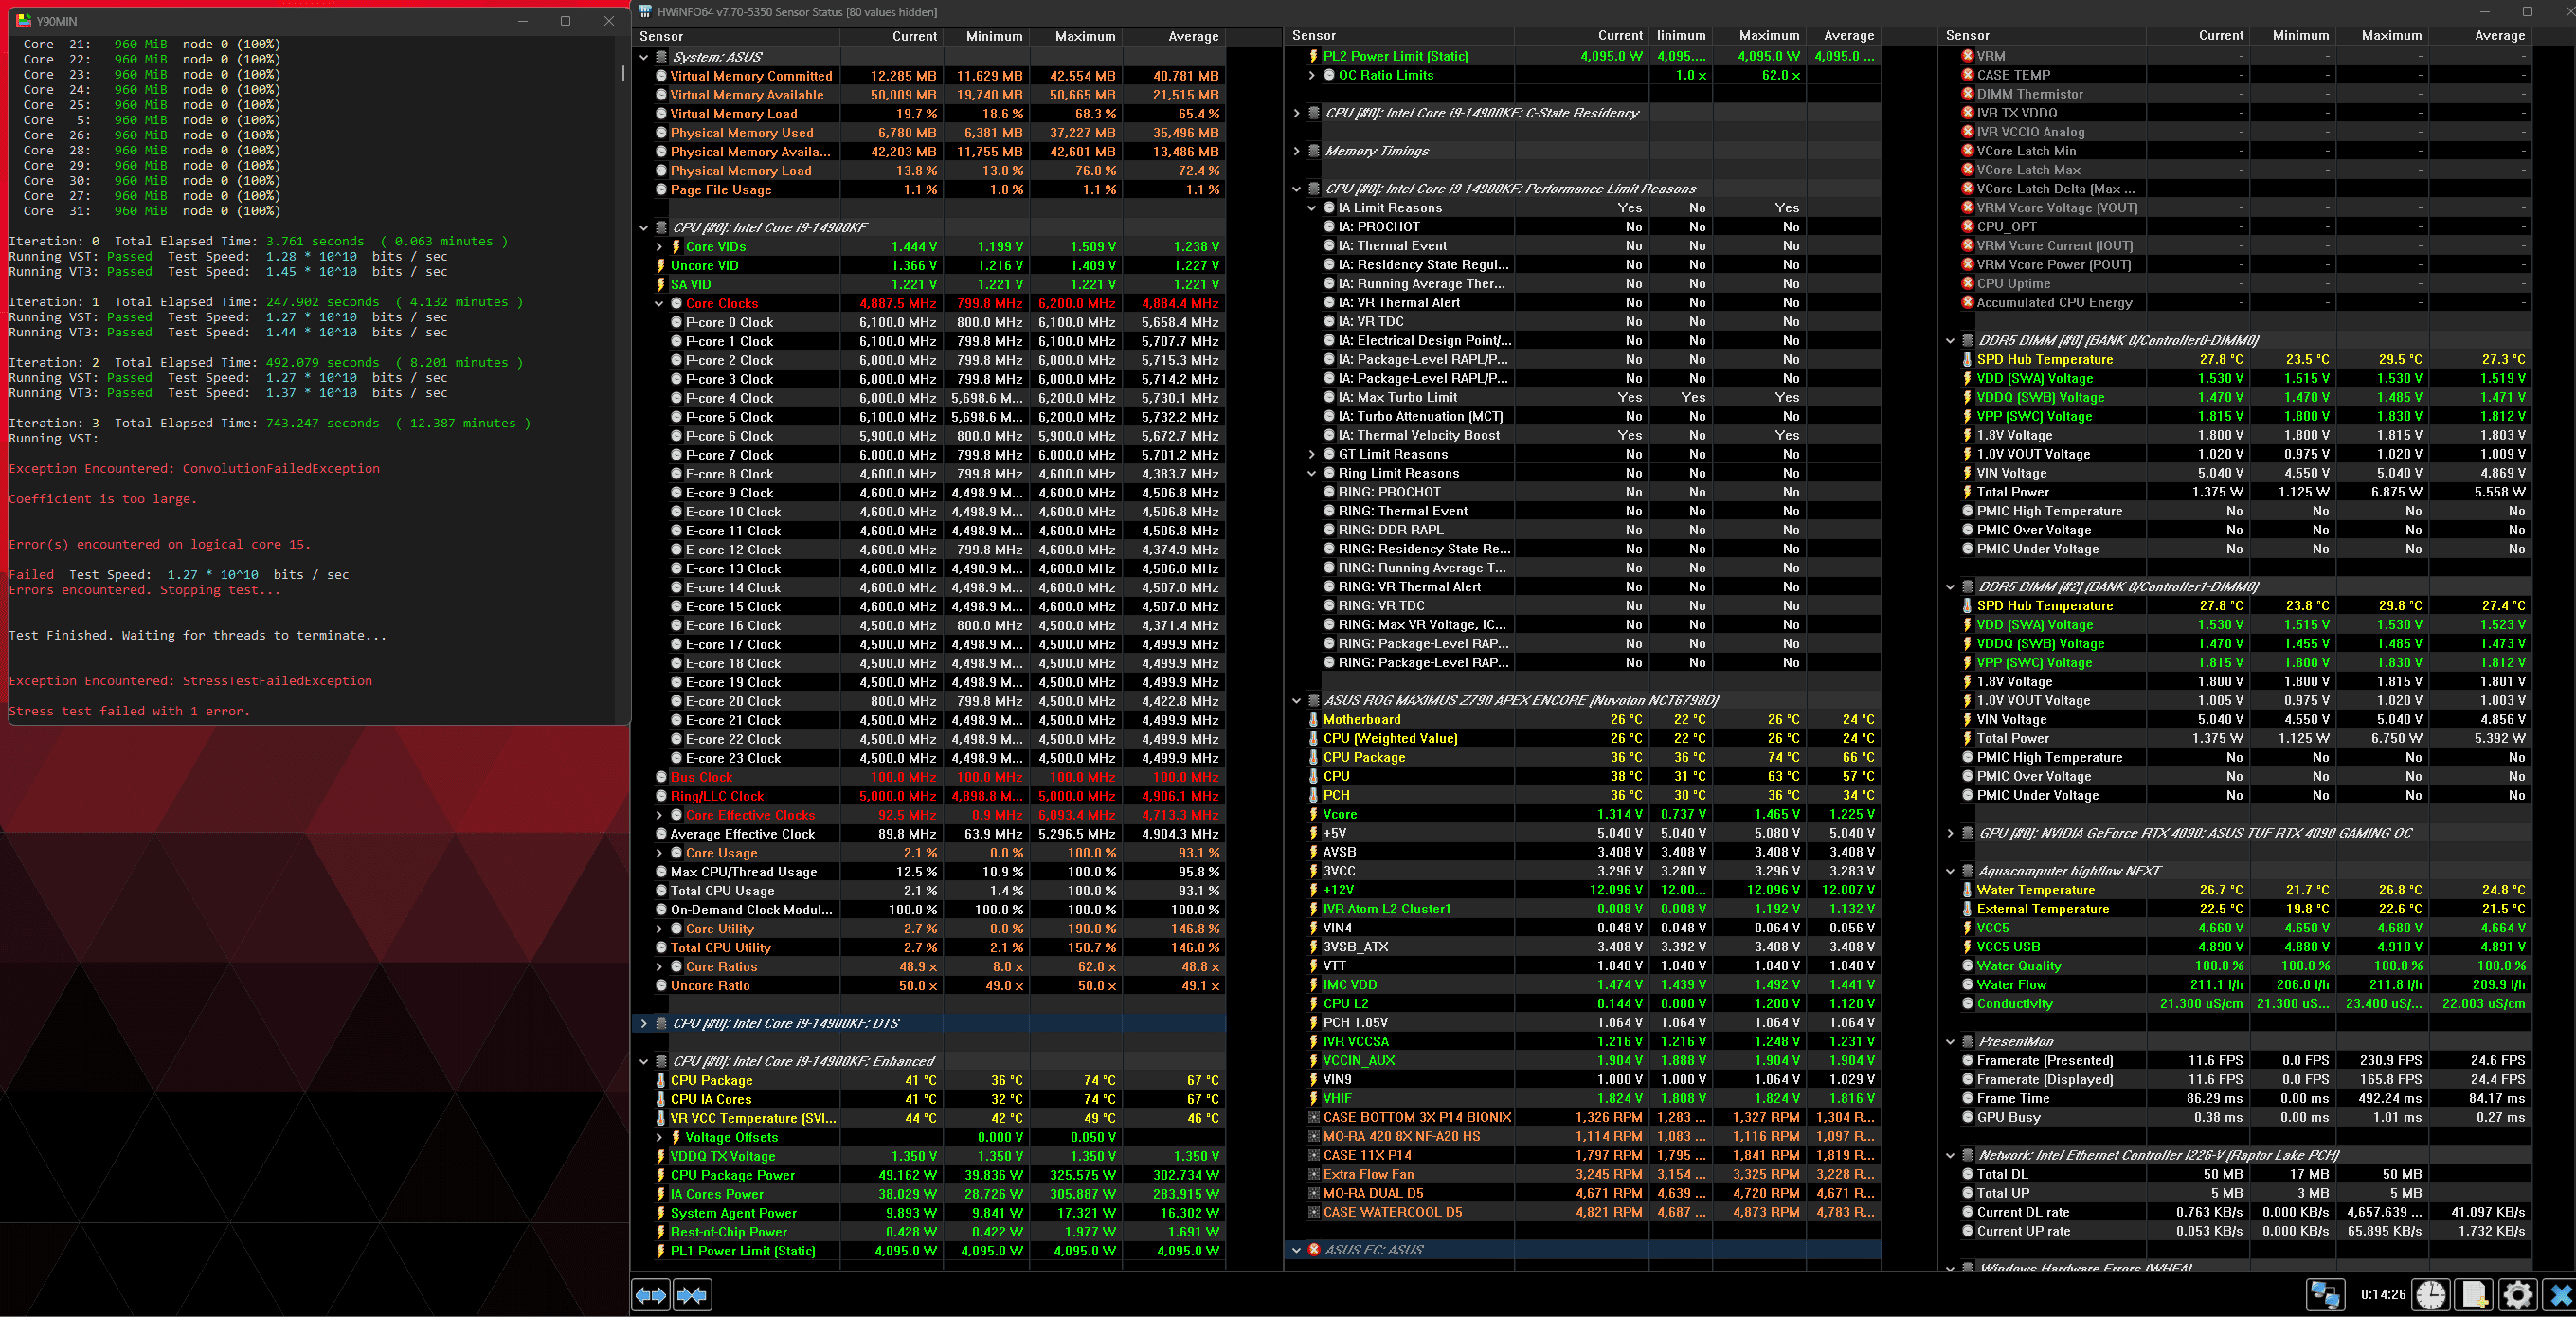
Task: Click the fan icon beside MO-RA DUAL D5
Action: [x=1313, y=1193]
